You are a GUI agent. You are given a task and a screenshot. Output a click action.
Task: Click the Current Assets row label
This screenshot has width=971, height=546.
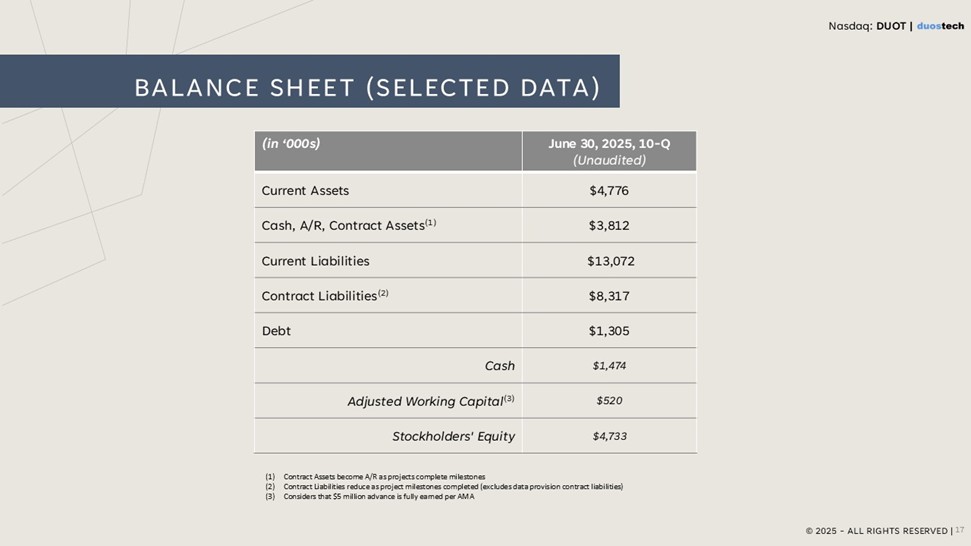pyautogui.click(x=305, y=191)
